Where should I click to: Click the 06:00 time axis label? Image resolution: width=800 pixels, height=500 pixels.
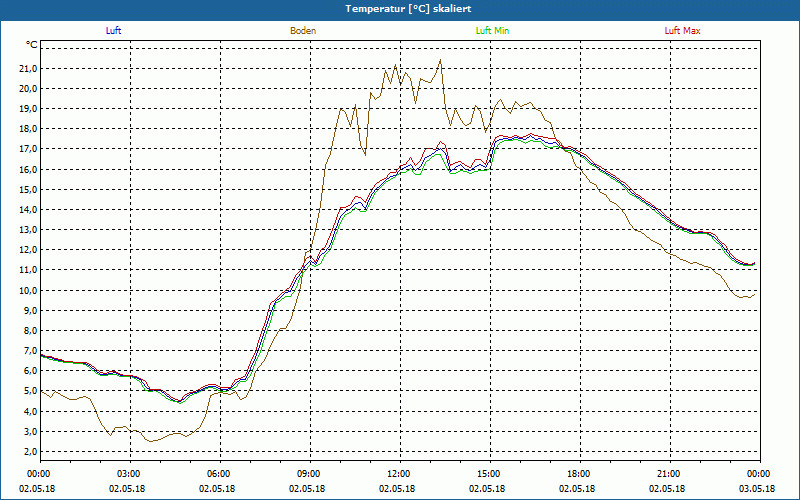pos(220,474)
